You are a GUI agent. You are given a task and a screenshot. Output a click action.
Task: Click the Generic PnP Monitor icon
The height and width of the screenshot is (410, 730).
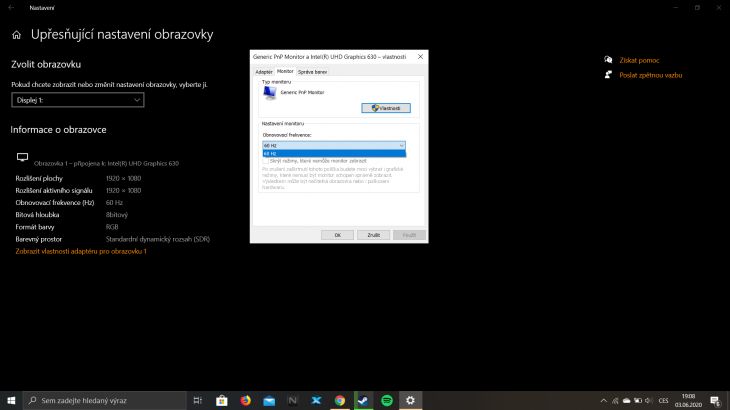point(270,93)
